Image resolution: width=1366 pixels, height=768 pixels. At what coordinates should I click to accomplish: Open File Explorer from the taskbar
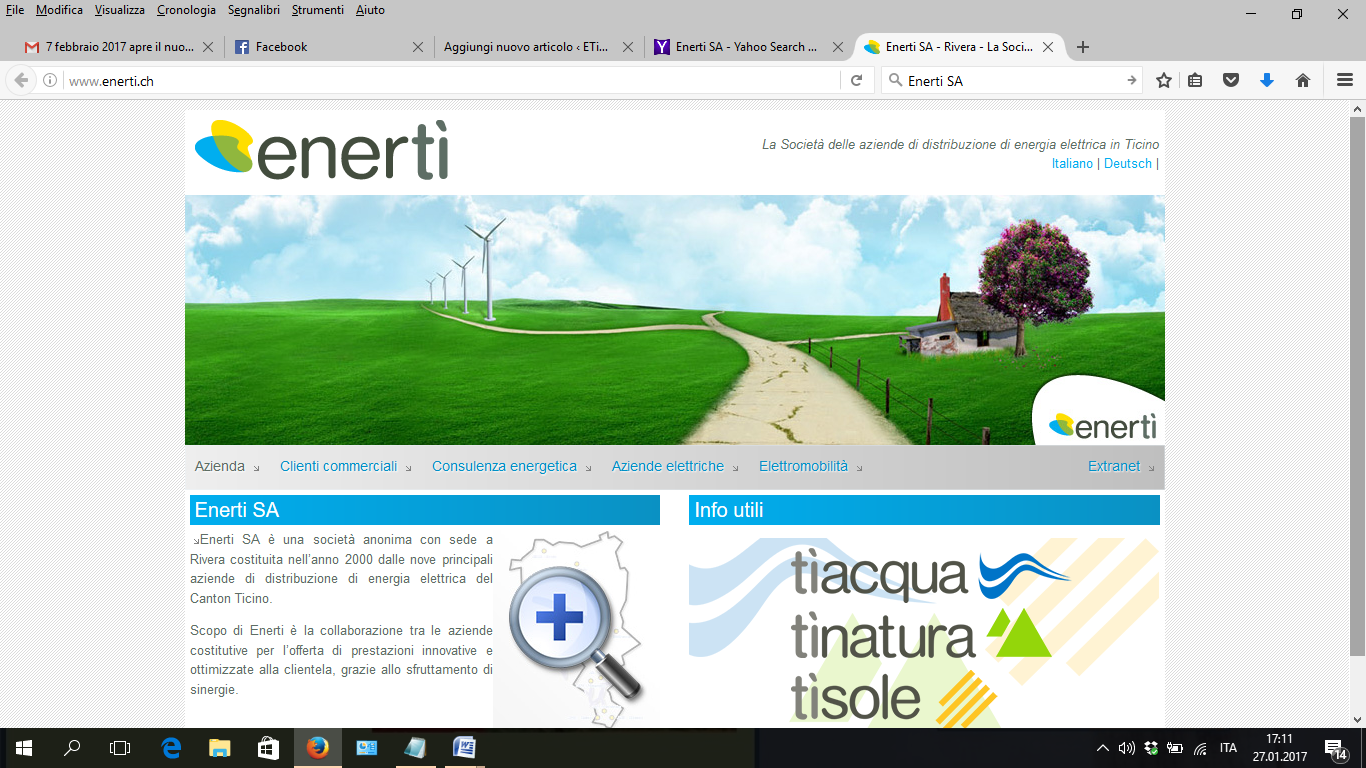click(220, 748)
